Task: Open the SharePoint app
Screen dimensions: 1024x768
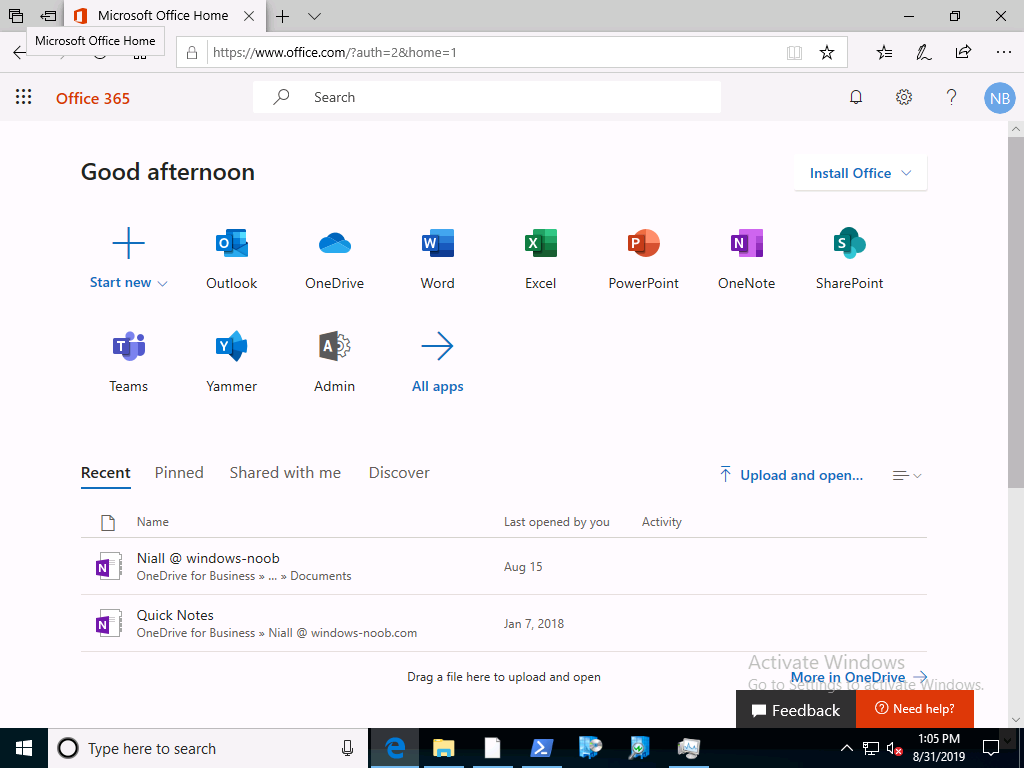Action: (850, 259)
